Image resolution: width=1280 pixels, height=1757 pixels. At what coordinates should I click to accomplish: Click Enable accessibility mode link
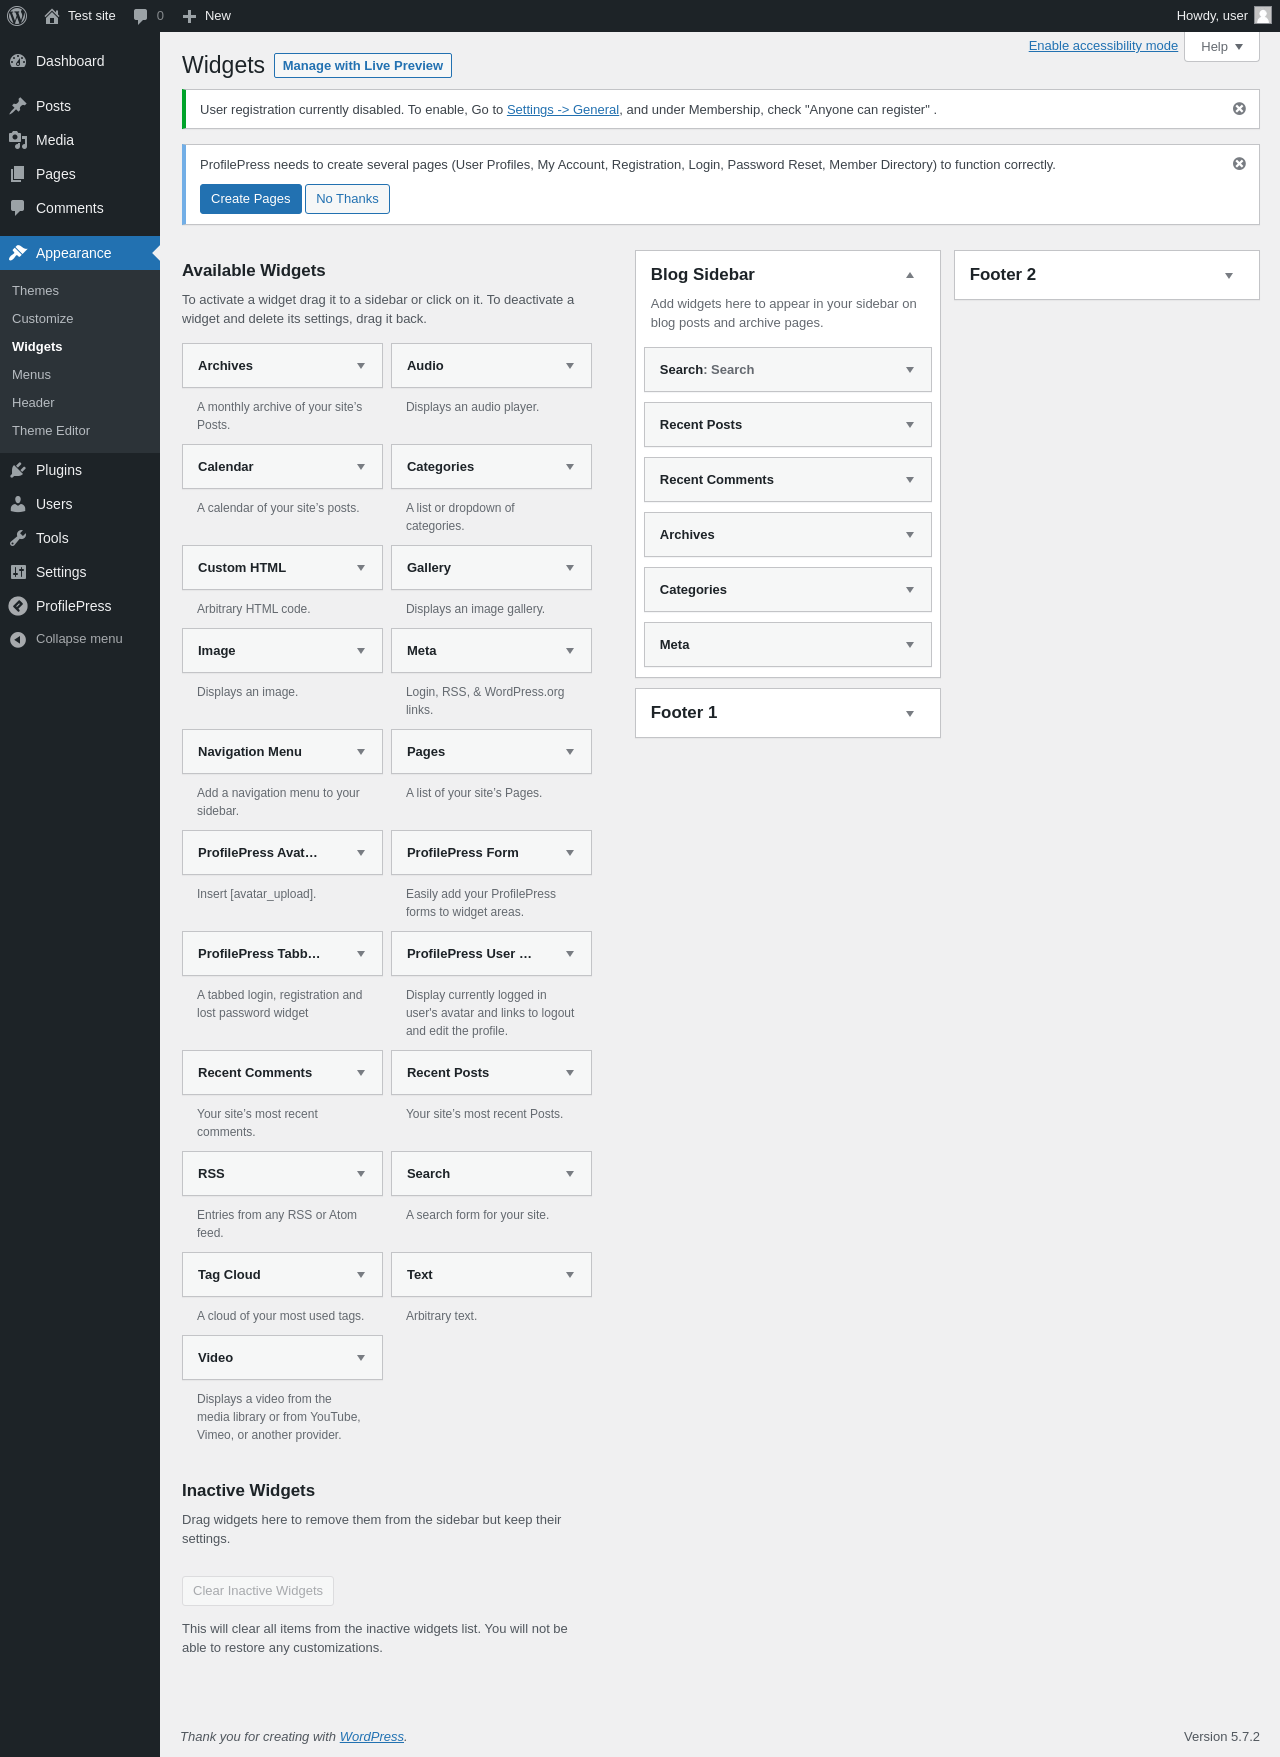[x=1103, y=46]
